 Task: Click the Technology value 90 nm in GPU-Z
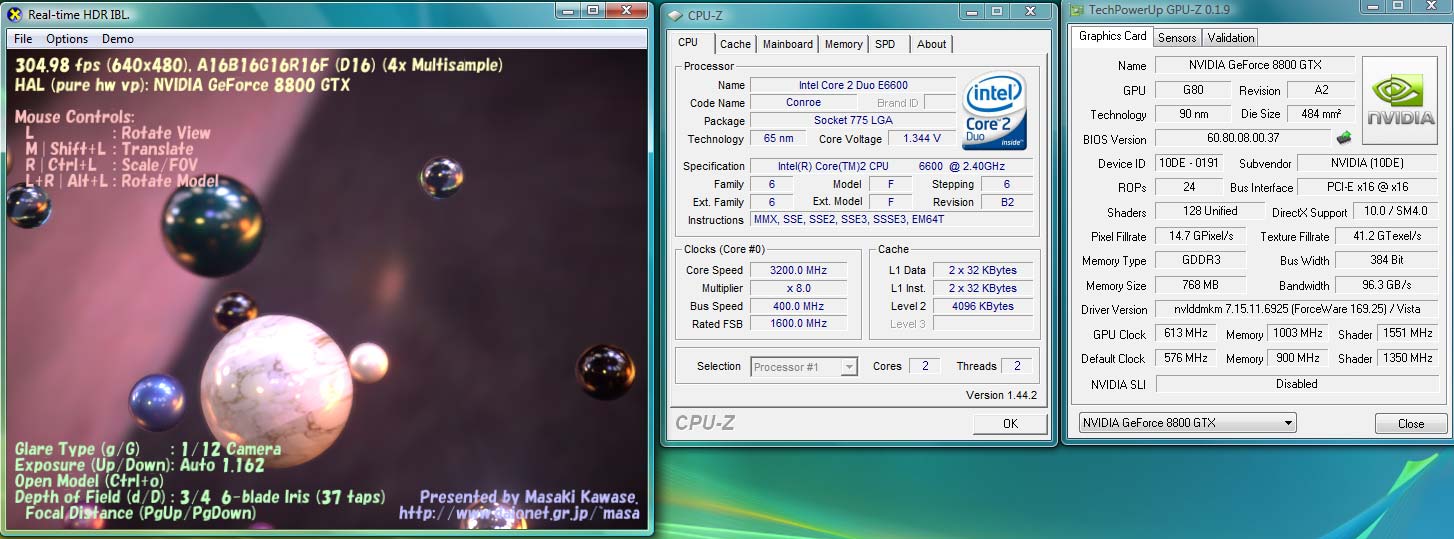coord(1193,114)
